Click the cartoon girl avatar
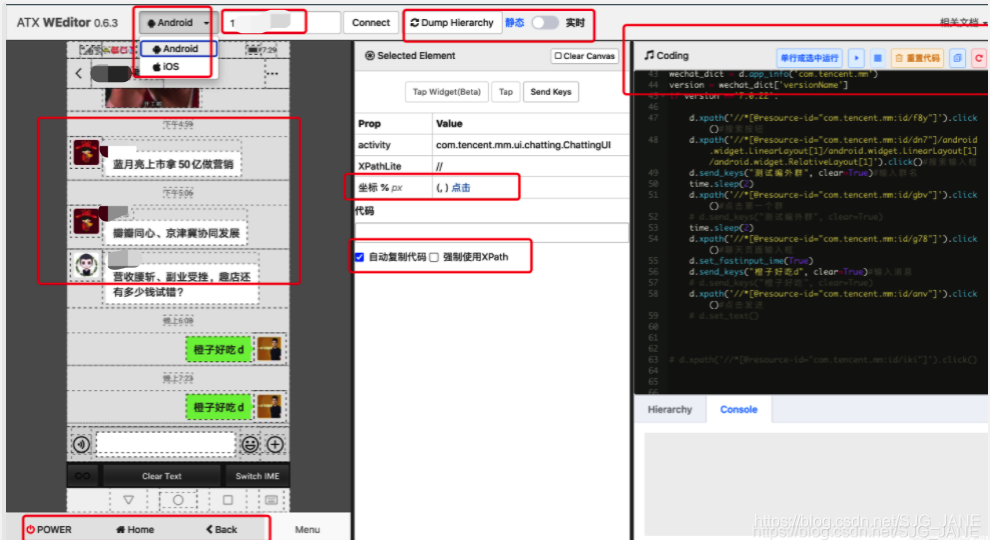Image resolution: width=990 pixels, height=540 pixels. click(x=86, y=265)
